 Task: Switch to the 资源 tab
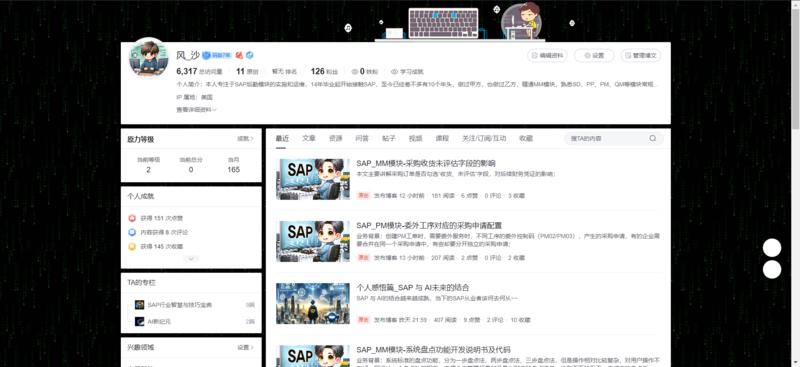pyautogui.click(x=335, y=138)
